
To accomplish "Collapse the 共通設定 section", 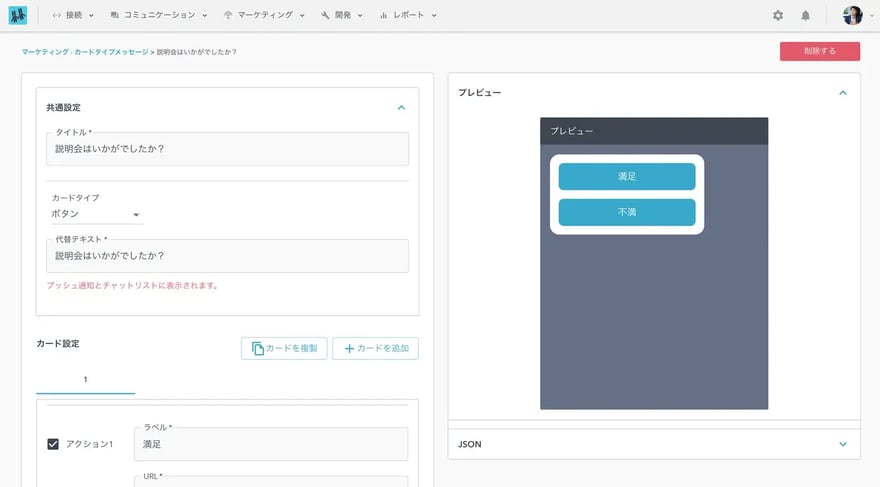I will [401, 106].
